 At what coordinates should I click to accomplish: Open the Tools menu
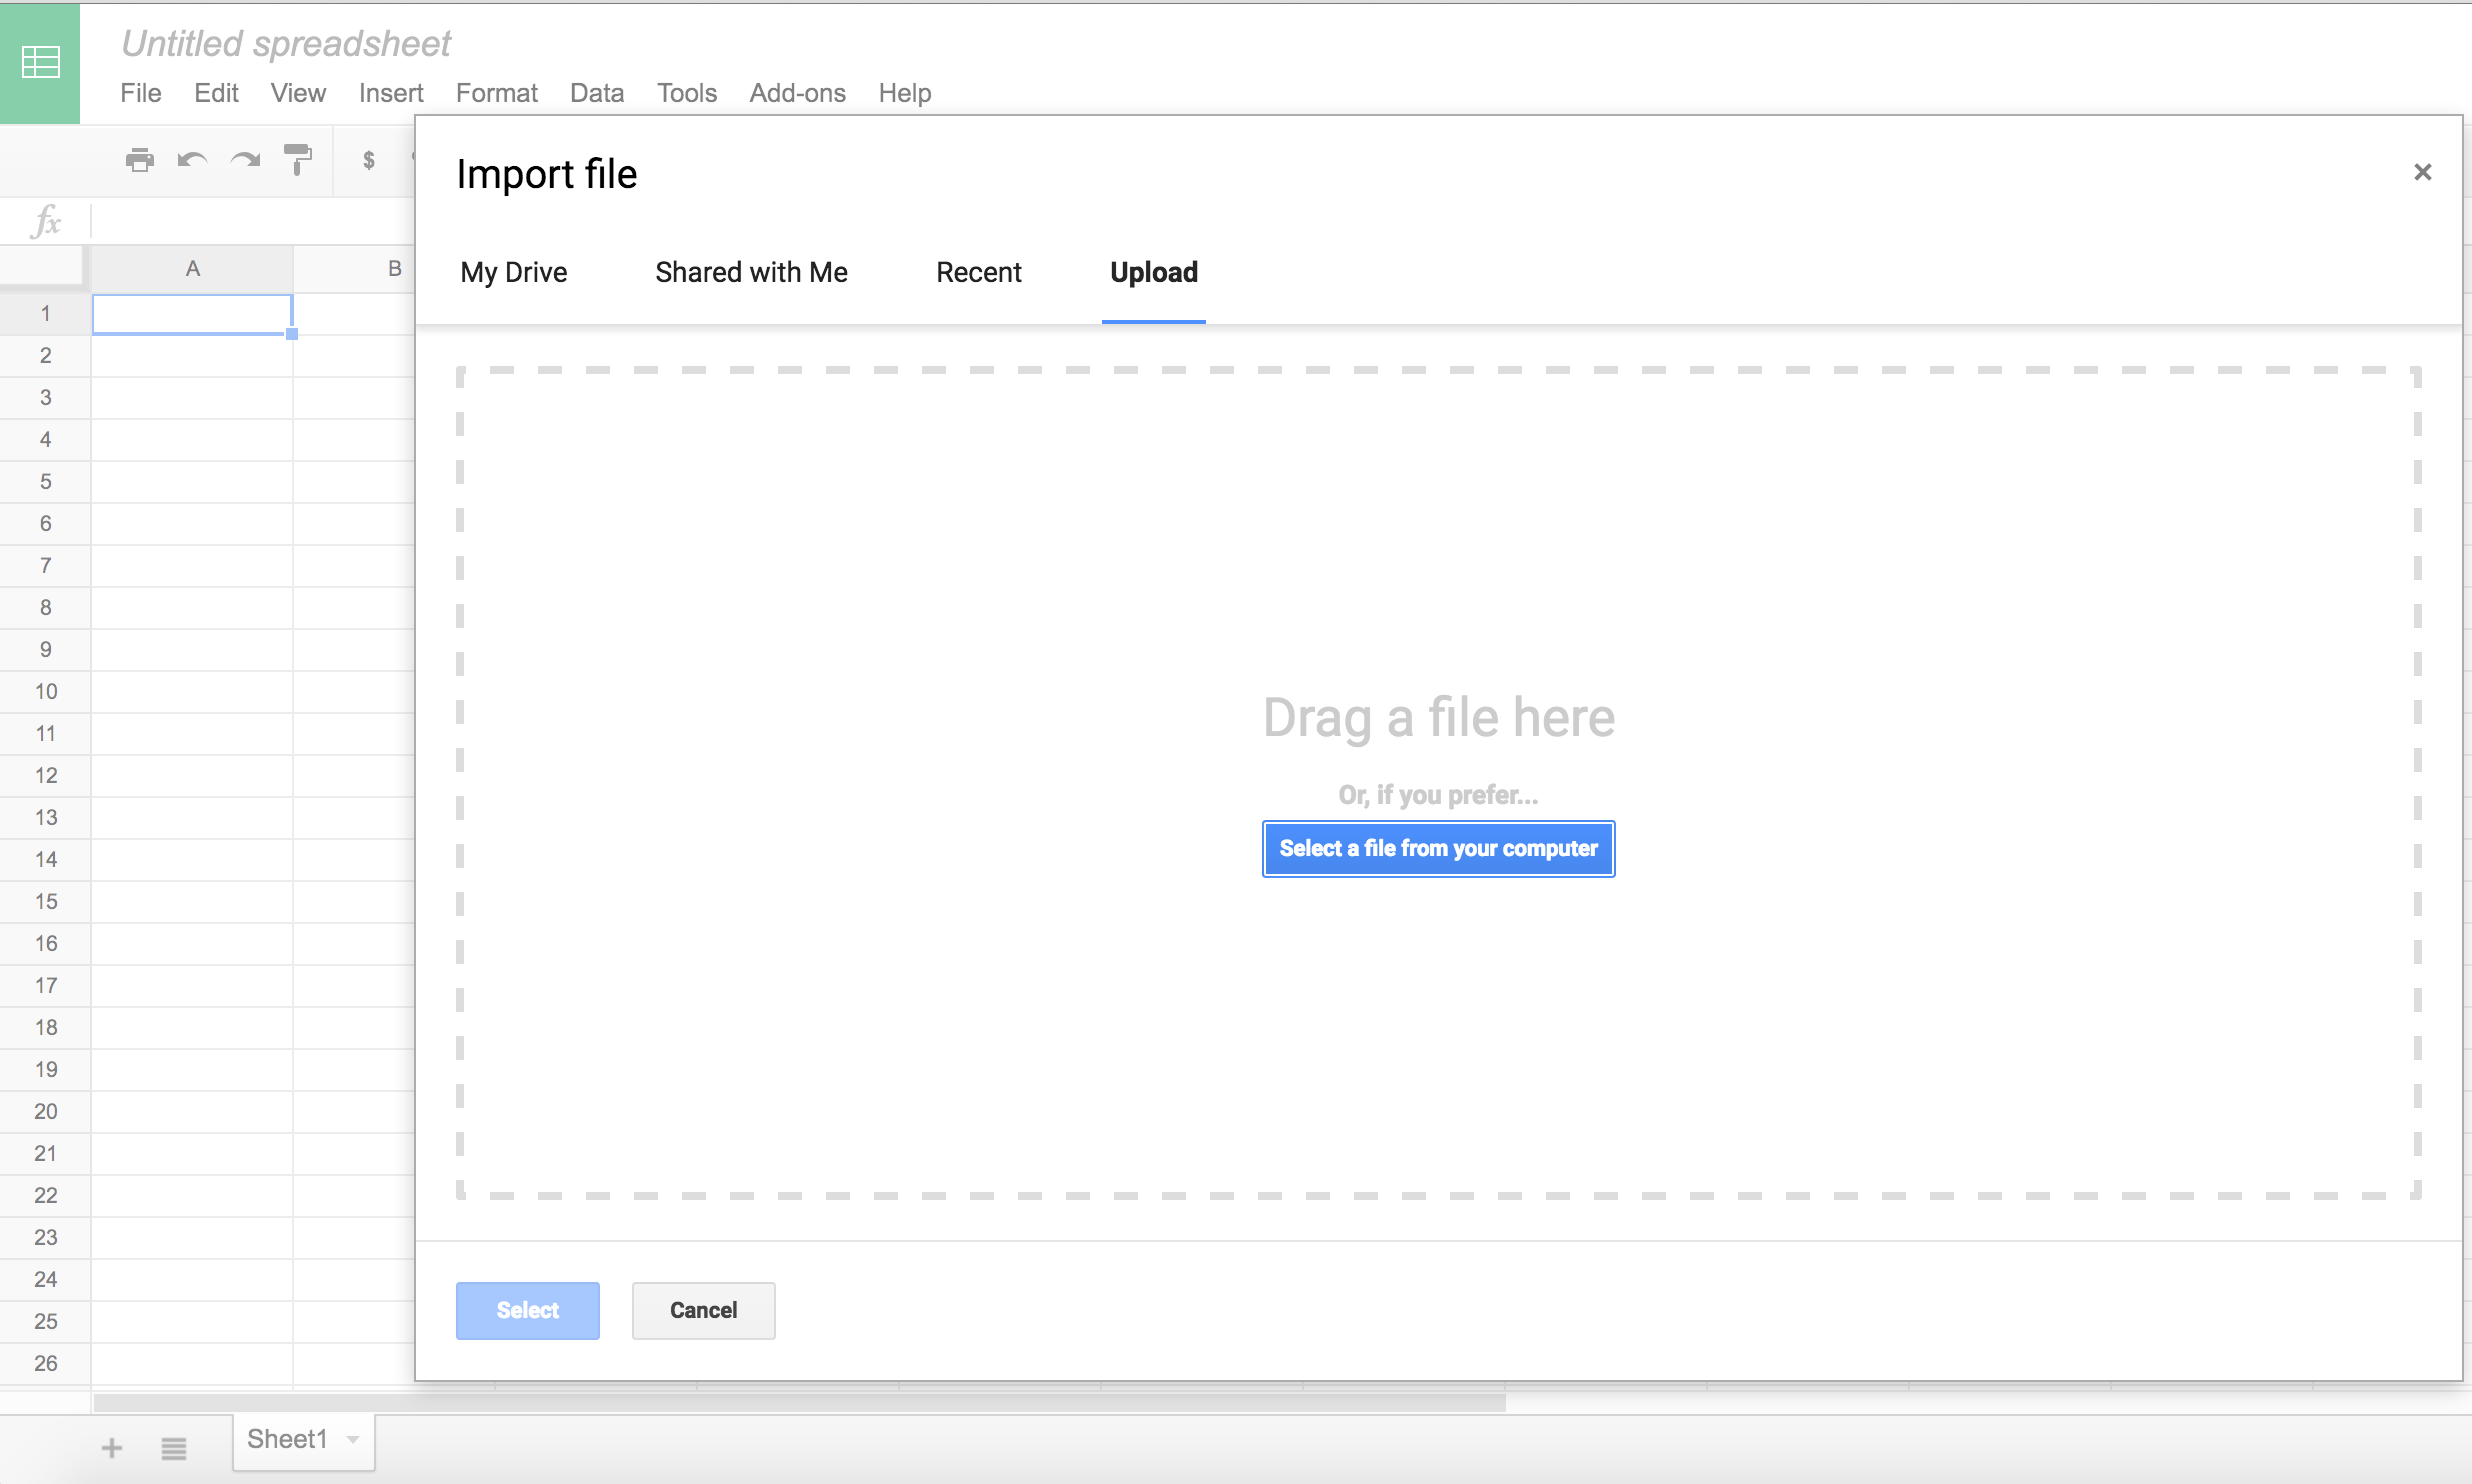(687, 93)
